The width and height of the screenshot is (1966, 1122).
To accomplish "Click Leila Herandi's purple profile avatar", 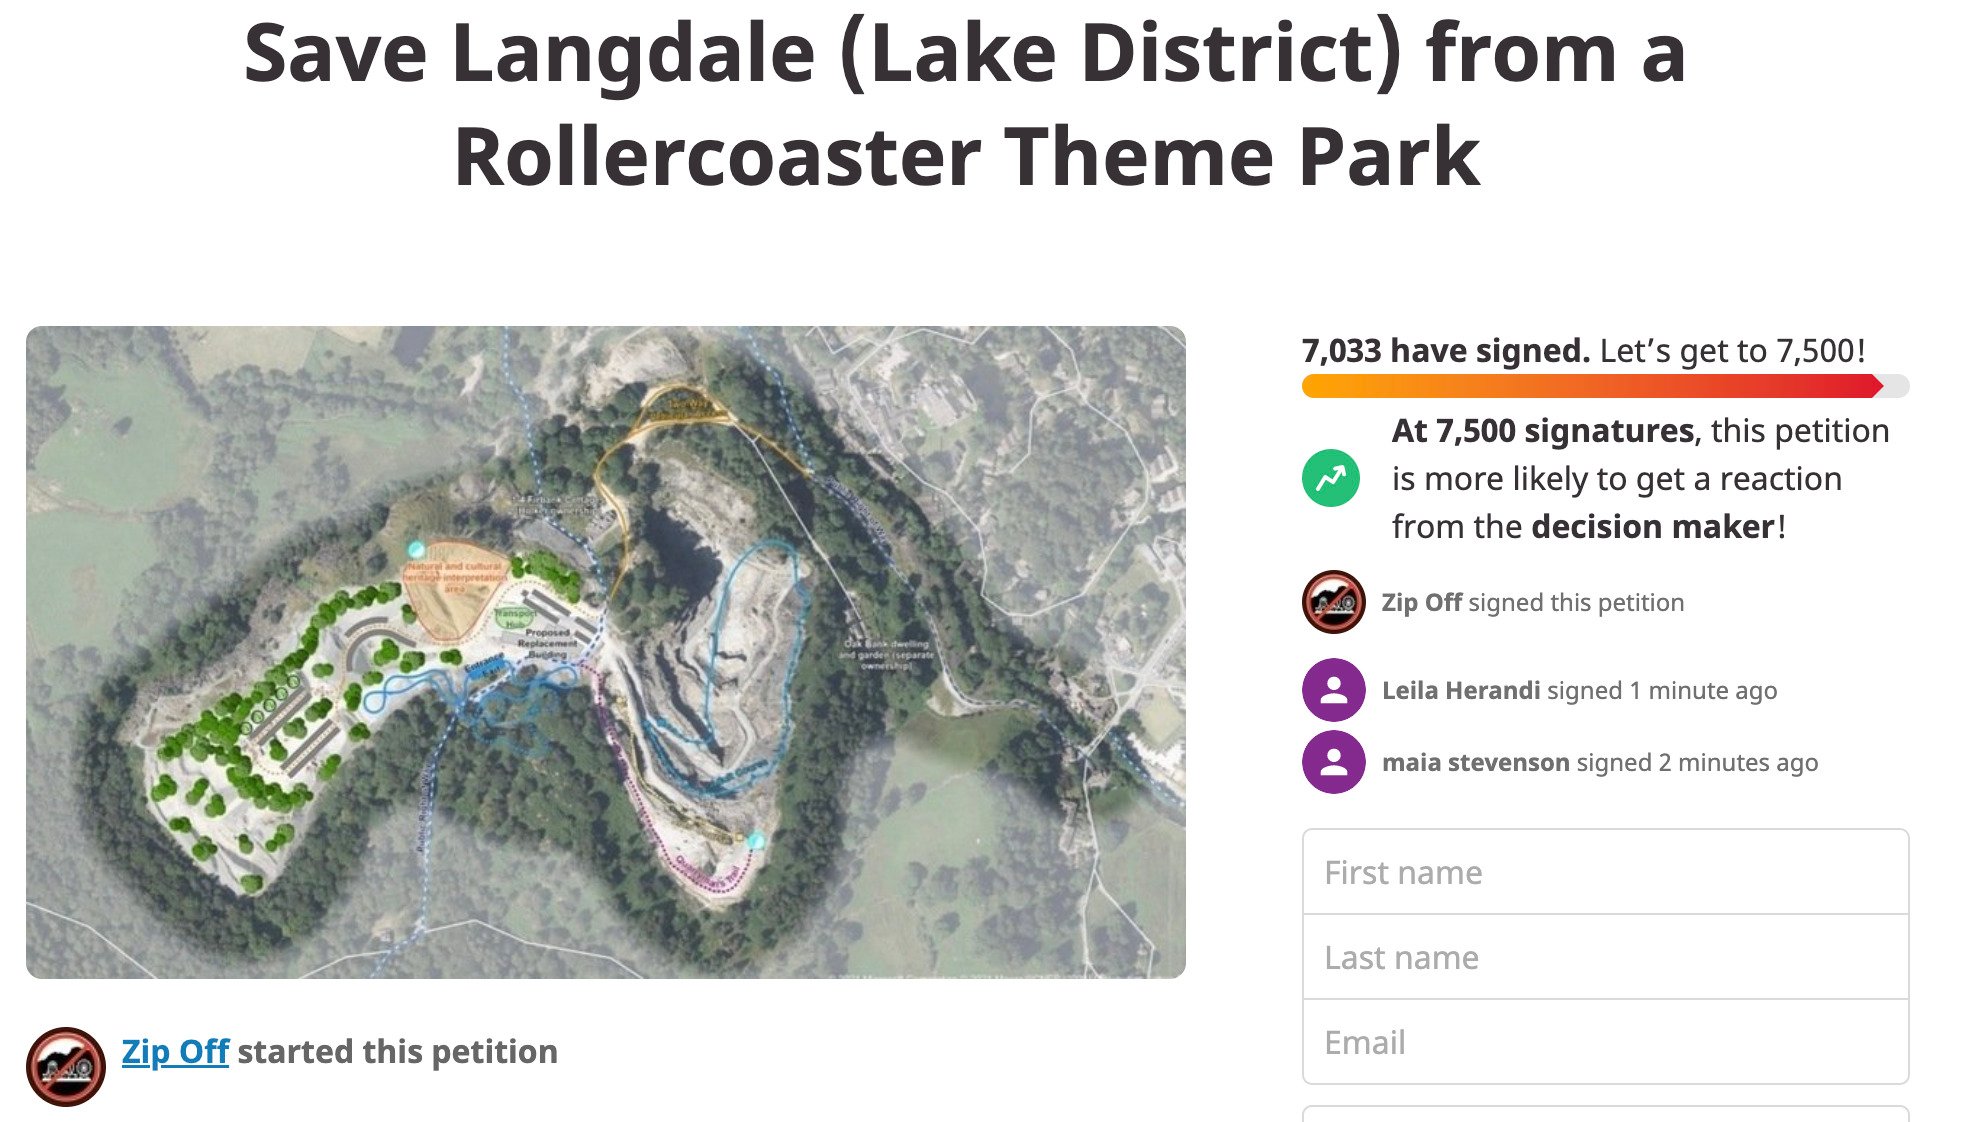I will (x=1334, y=690).
